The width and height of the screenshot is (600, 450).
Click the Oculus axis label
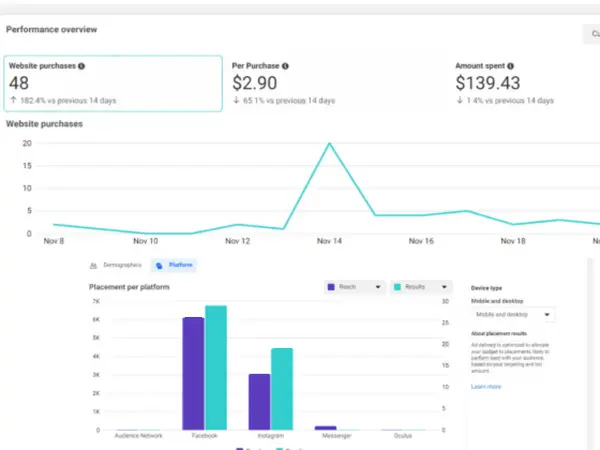403,435
